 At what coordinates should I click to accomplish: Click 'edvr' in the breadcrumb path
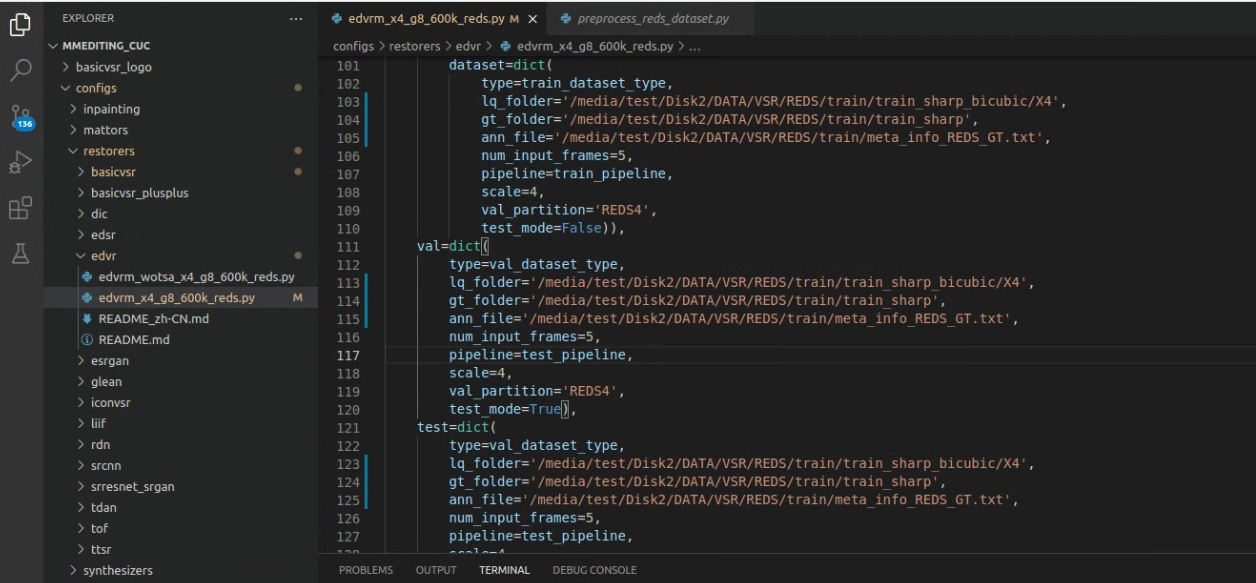pos(470,46)
